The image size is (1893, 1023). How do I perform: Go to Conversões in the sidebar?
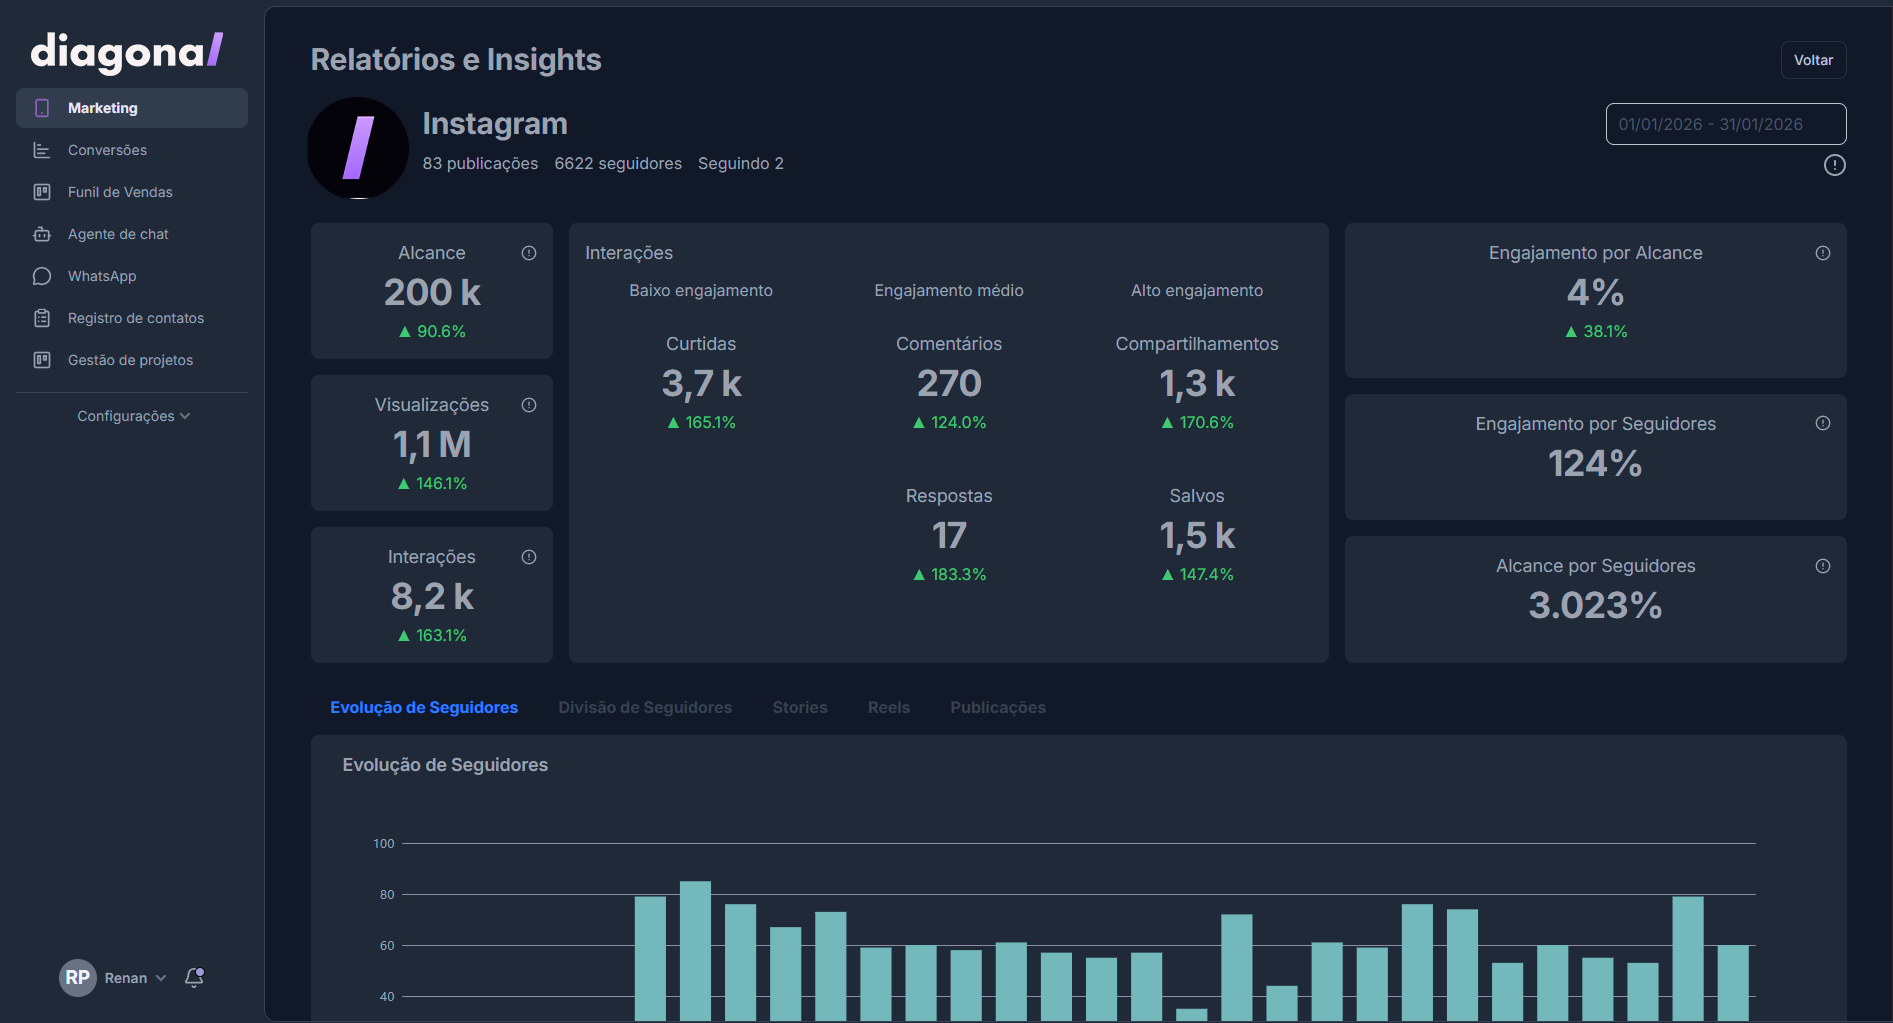point(132,150)
